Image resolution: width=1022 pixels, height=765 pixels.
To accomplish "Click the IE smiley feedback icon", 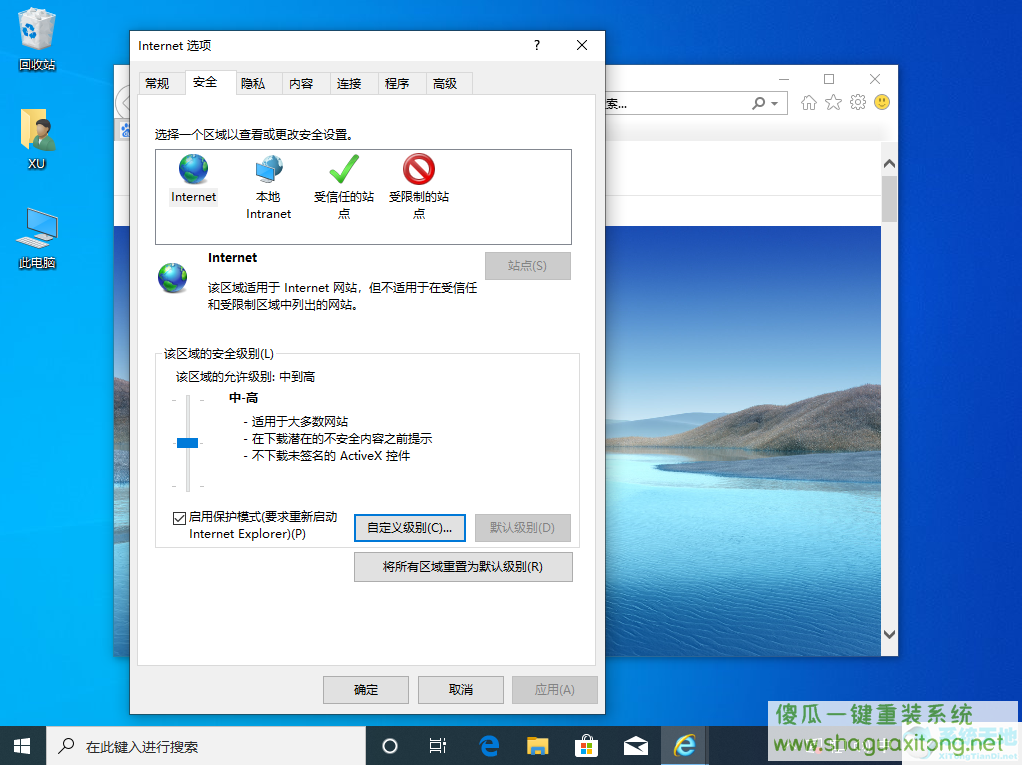I will click(x=882, y=102).
